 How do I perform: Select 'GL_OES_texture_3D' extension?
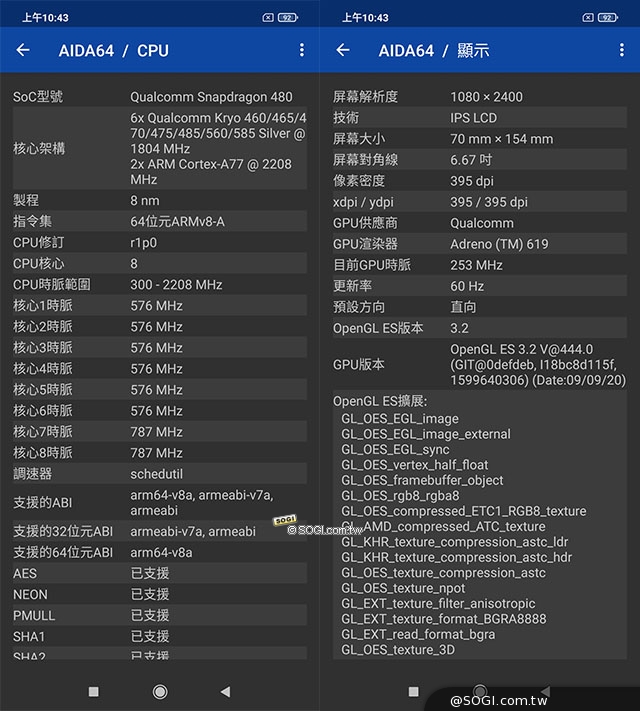click(x=398, y=650)
